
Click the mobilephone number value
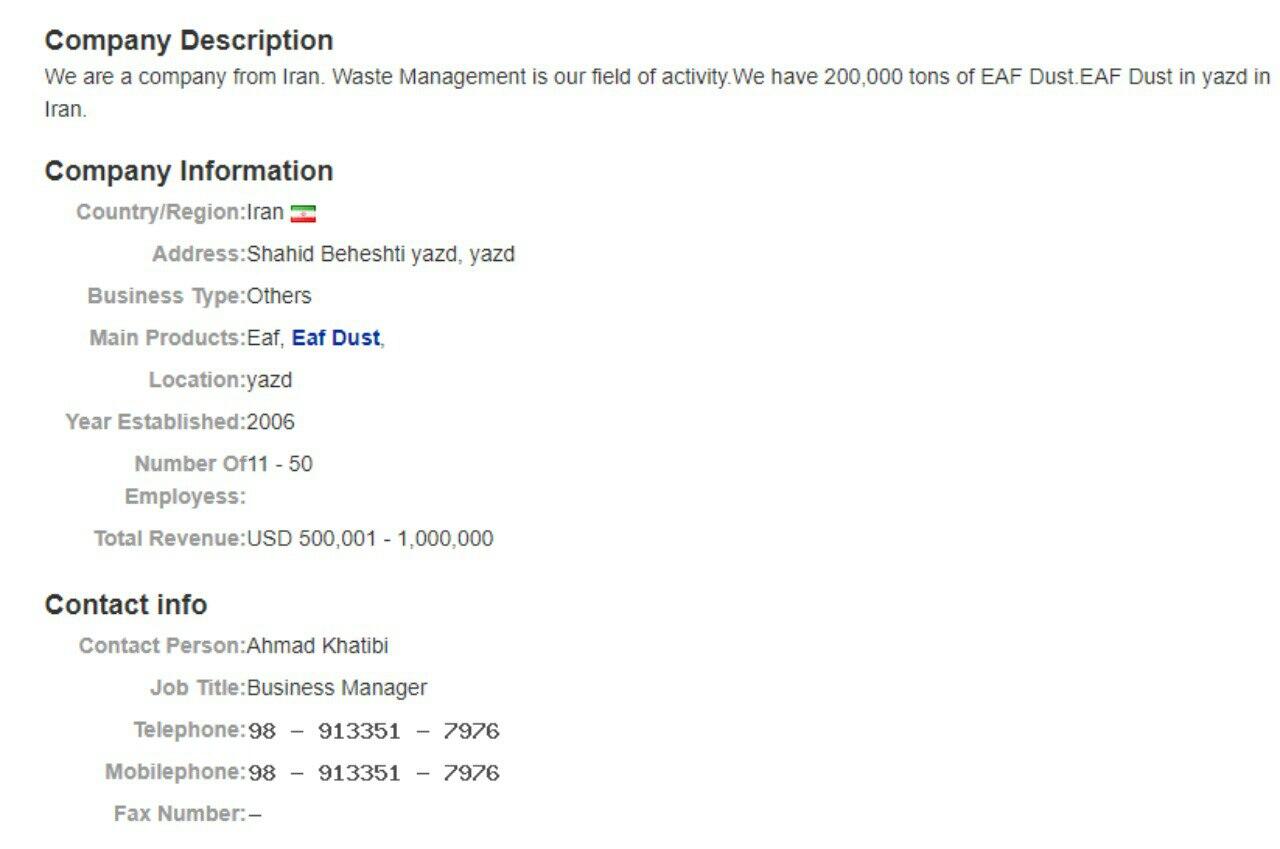[x=373, y=773]
